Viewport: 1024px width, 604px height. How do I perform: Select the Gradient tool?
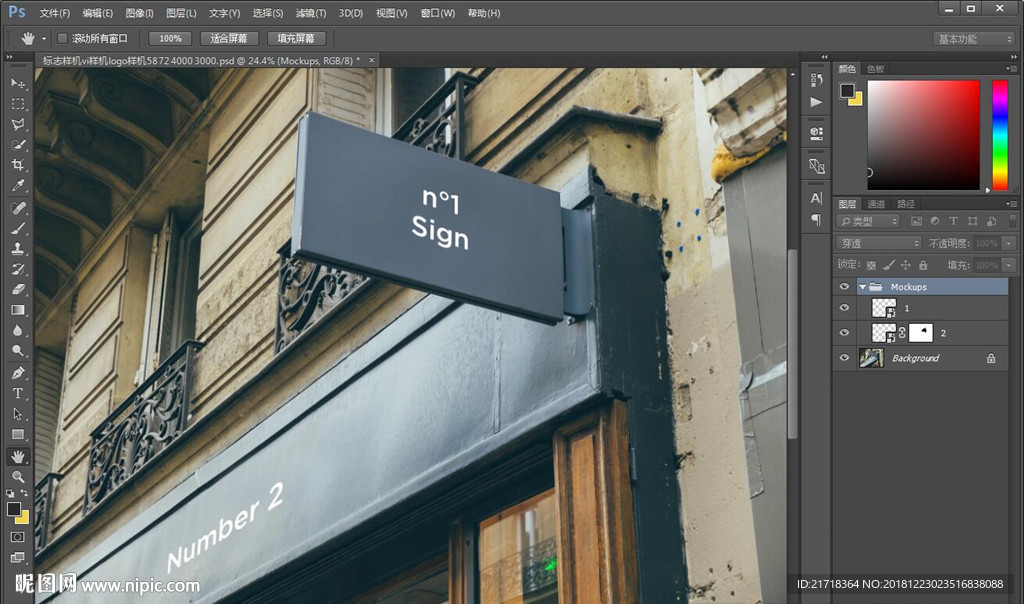click(x=18, y=310)
